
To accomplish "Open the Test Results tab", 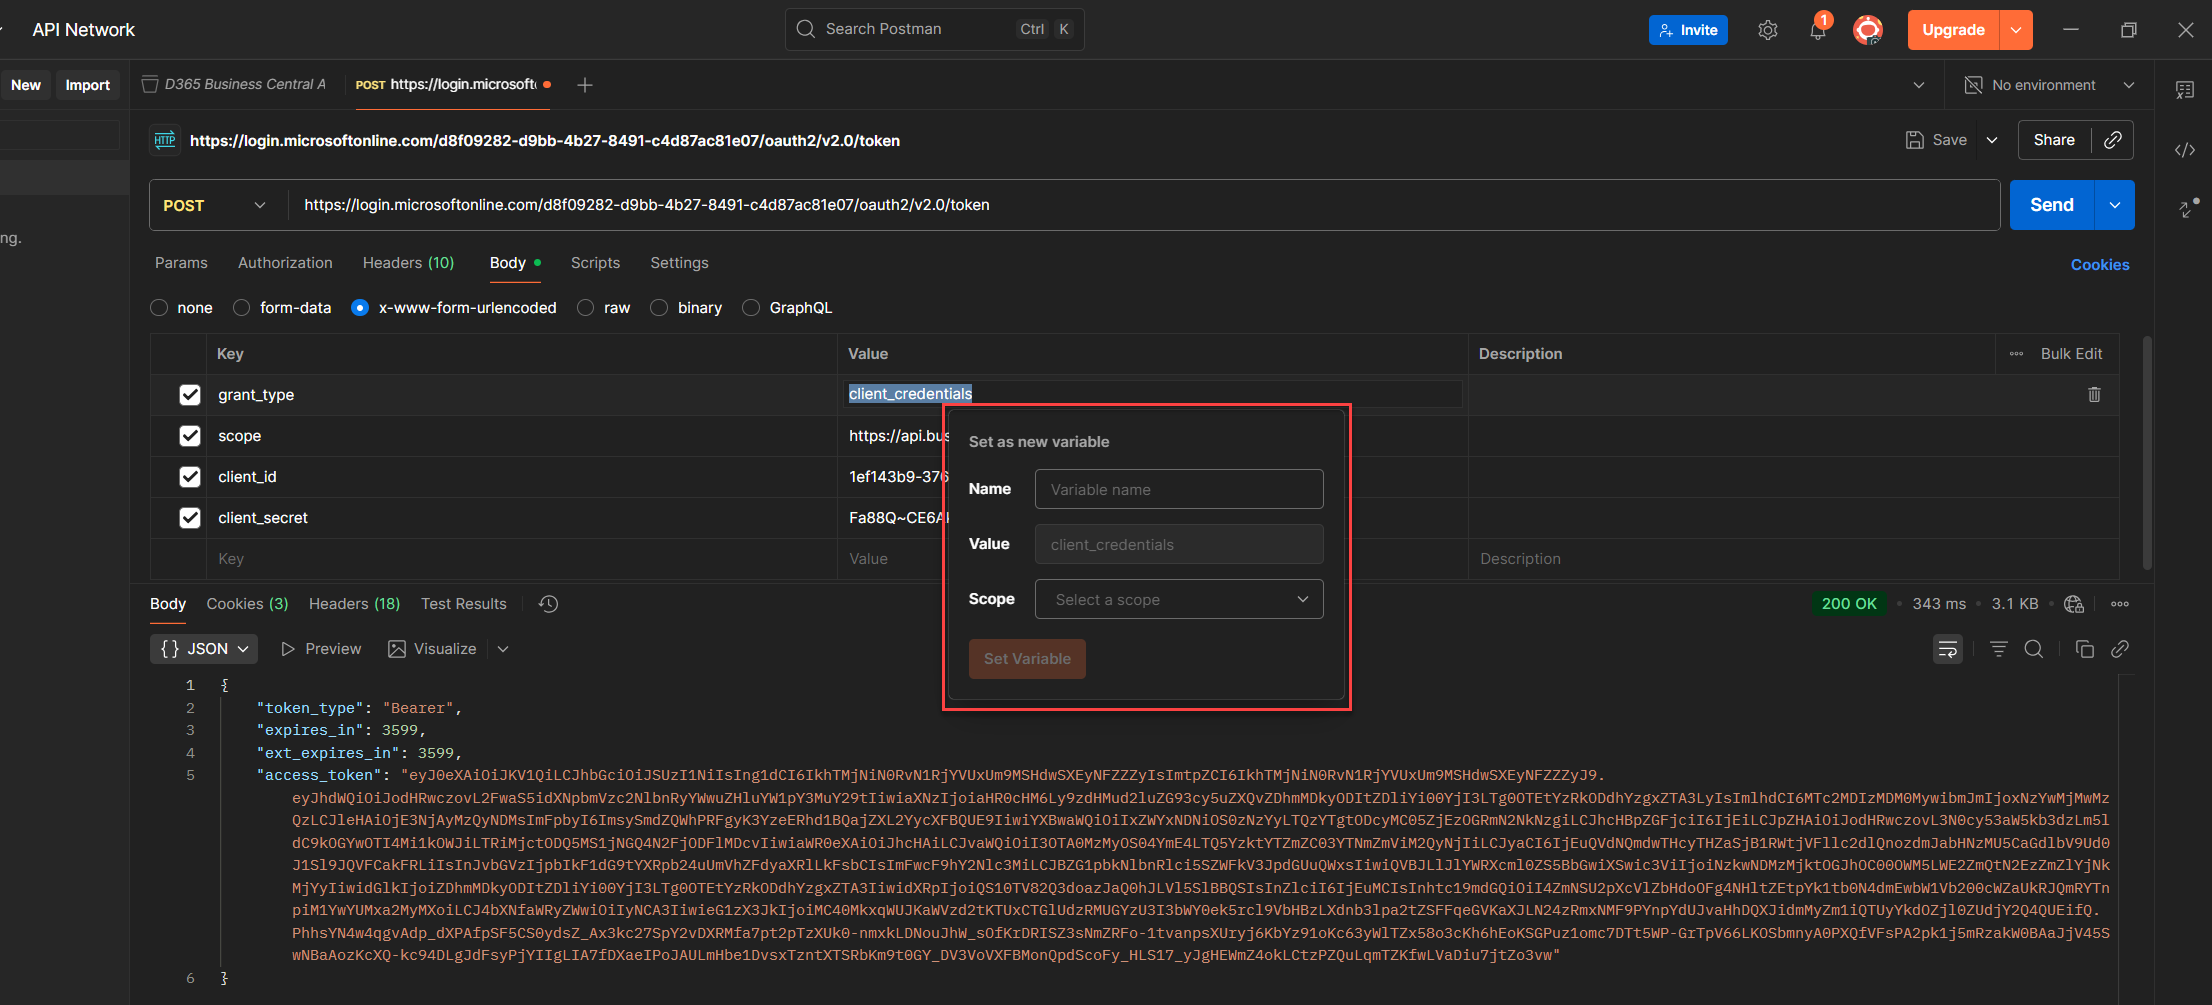I will [463, 604].
